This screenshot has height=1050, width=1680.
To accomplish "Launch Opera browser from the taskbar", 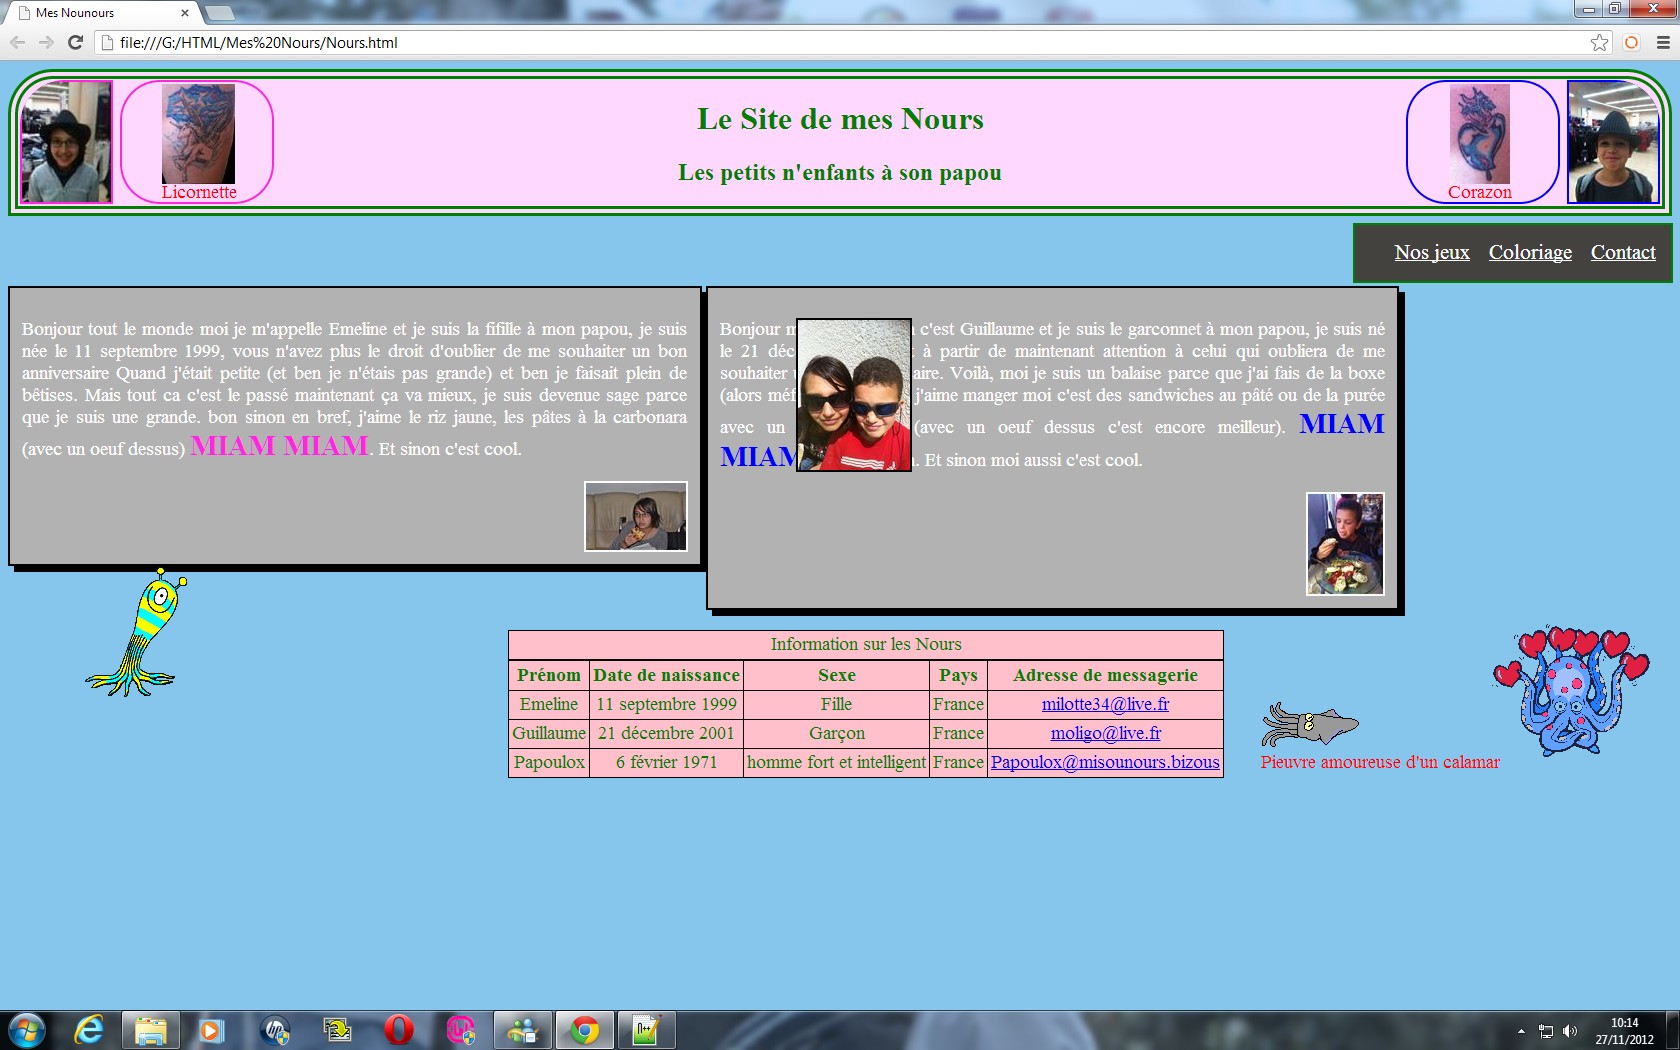I will pyautogui.click(x=398, y=1029).
